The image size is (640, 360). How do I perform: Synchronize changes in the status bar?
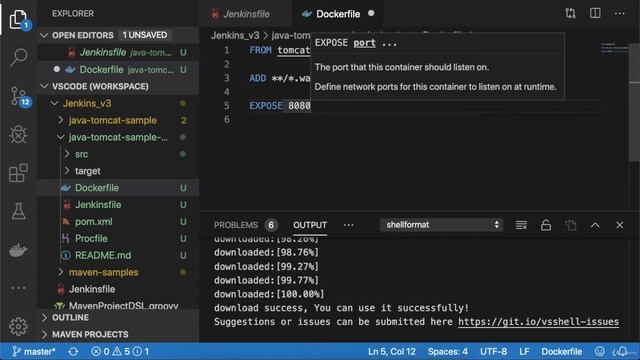pos(73,351)
